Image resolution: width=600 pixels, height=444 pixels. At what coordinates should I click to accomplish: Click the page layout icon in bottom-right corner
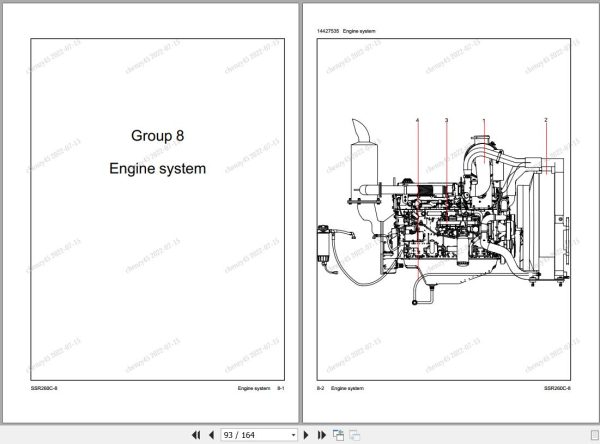(x=595, y=435)
